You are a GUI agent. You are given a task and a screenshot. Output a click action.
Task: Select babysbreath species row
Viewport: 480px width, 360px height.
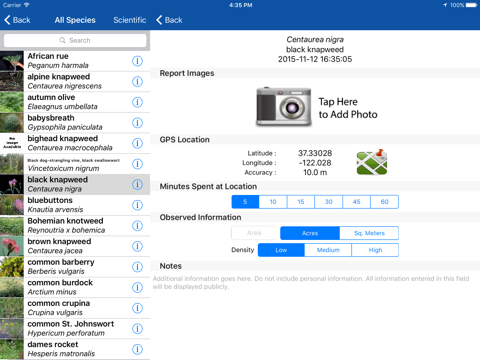point(75,123)
